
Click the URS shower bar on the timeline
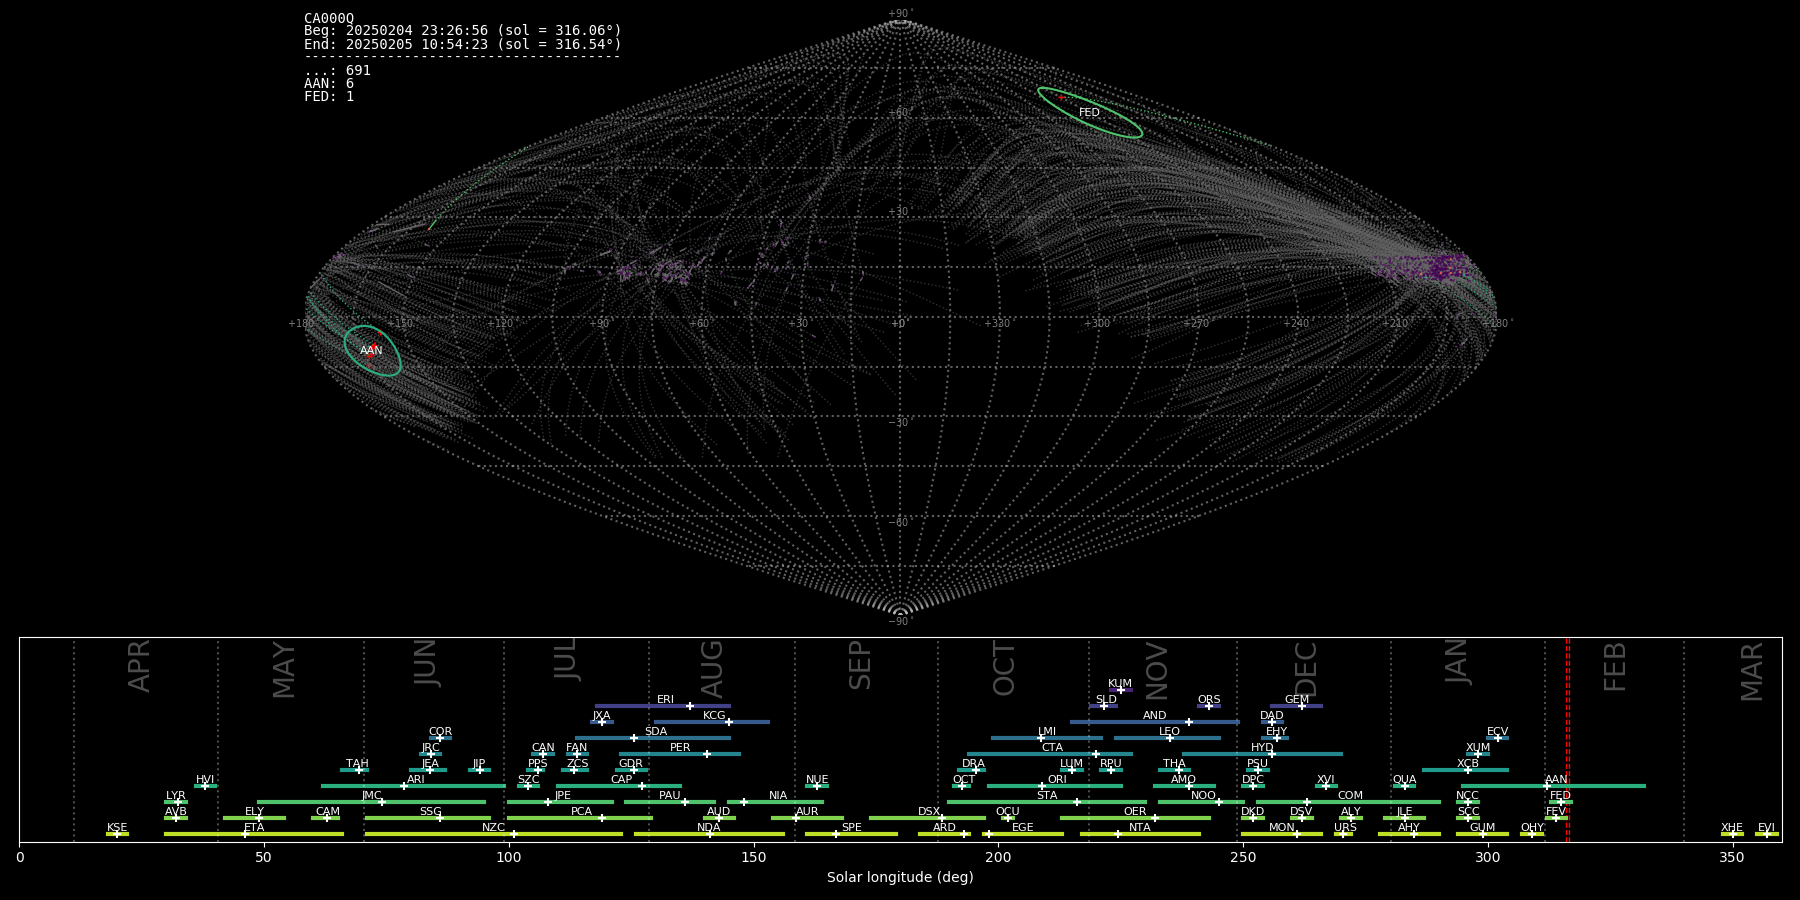[x=1343, y=834]
